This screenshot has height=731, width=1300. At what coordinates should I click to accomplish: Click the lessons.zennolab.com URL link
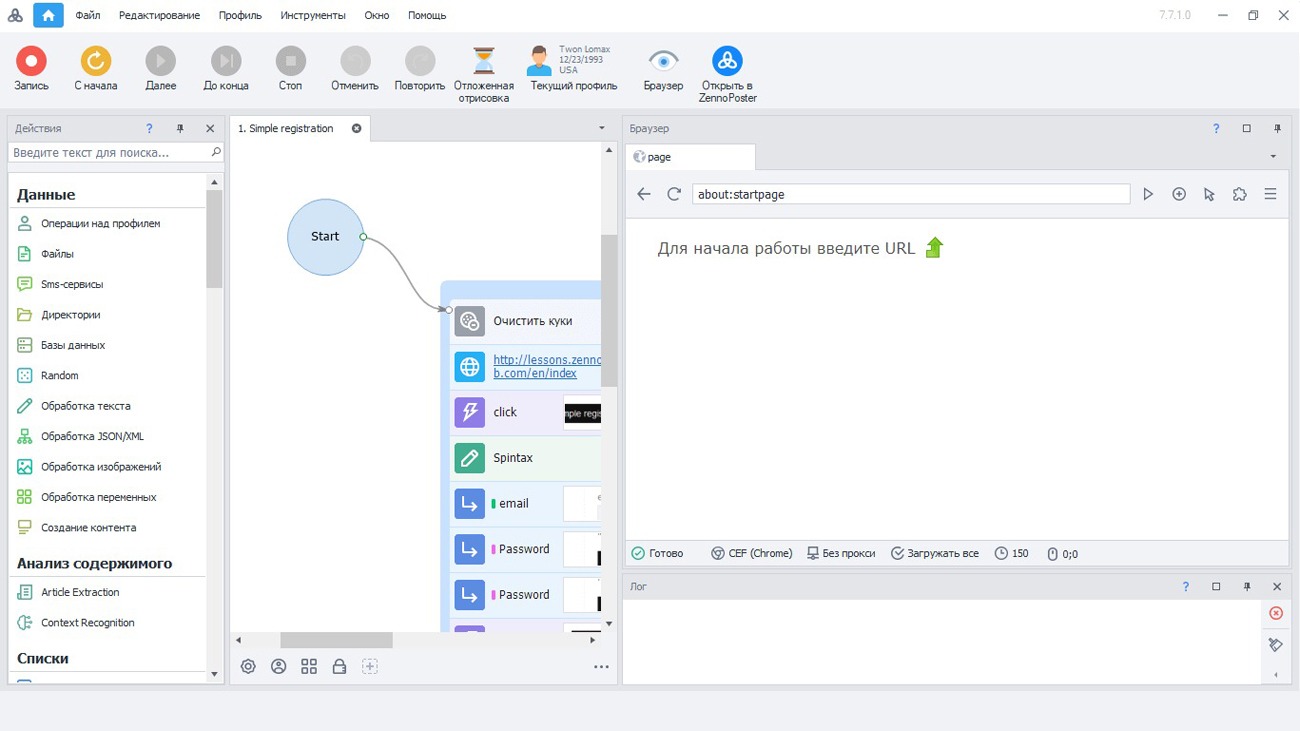[x=546, y=366]
